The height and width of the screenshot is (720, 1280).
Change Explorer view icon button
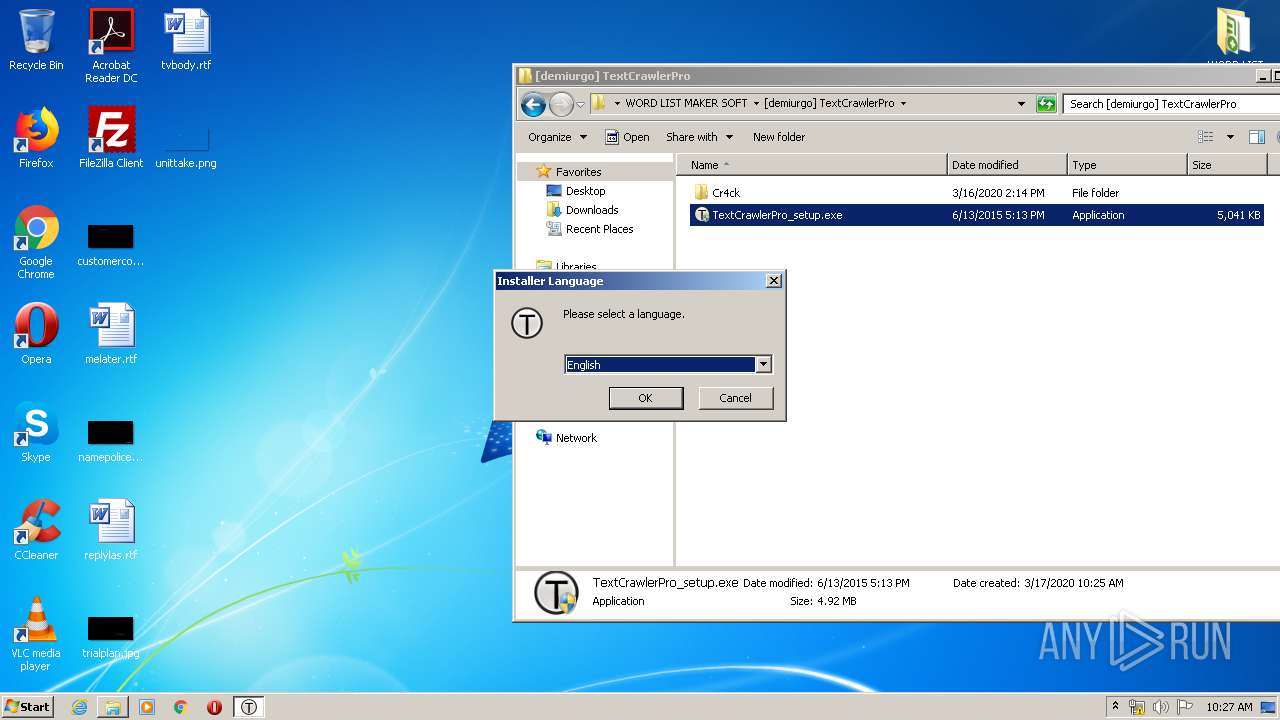point(1206,137)
